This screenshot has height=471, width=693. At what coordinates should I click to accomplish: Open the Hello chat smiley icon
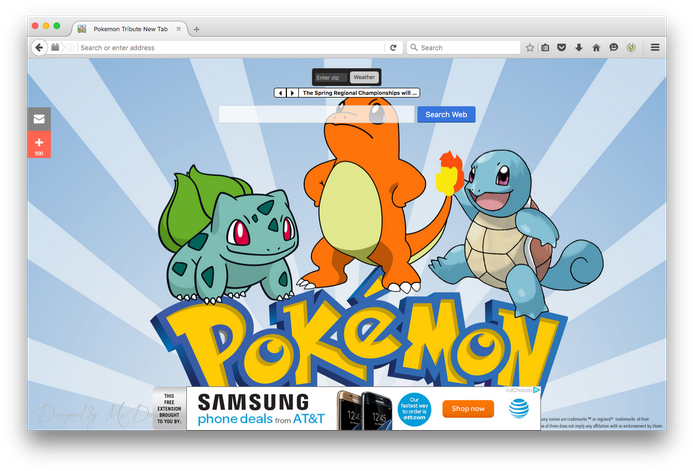[x=613, y=47]
